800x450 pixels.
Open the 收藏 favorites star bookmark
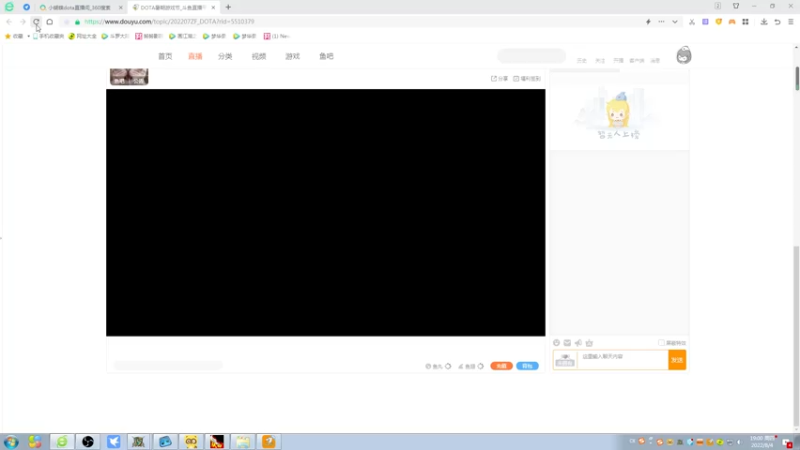coord(14,36)
